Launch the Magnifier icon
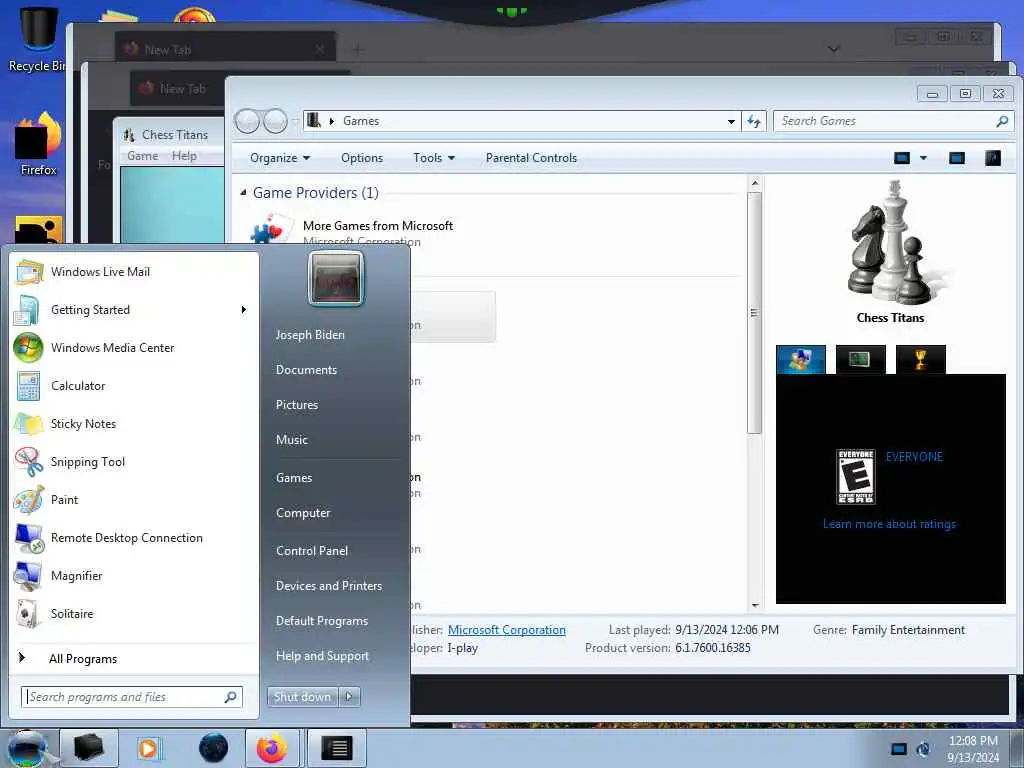This screenshot has width=1024, height=768. tap(28, 575)
